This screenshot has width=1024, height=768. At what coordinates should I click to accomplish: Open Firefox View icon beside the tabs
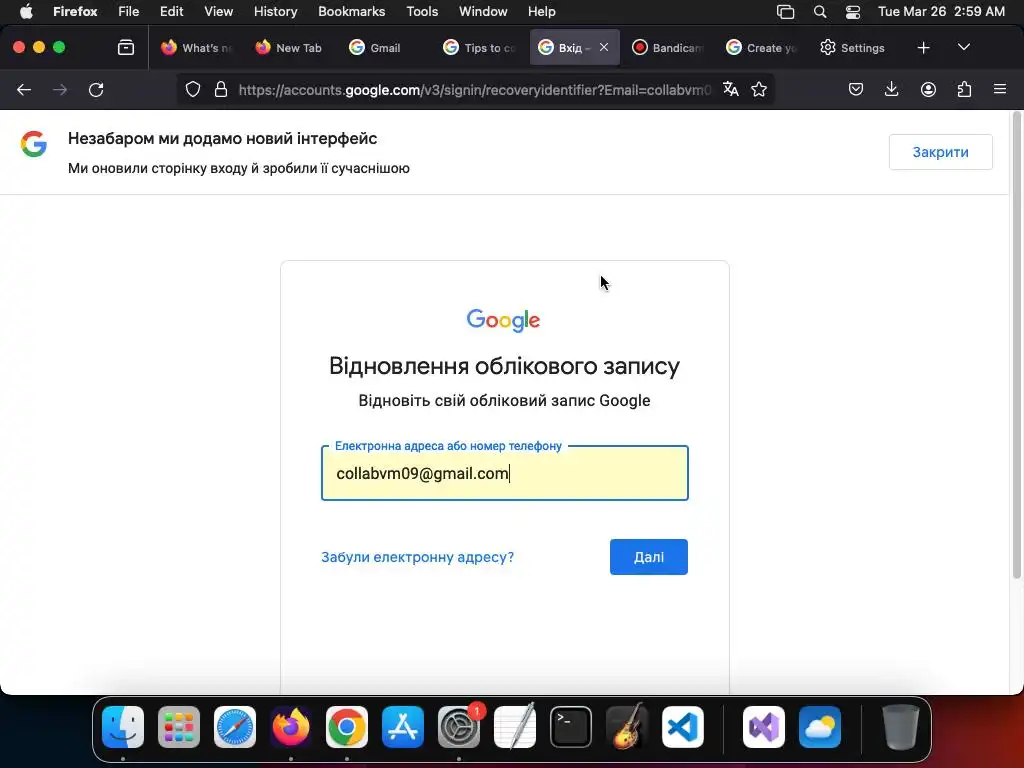pos(126,48)
